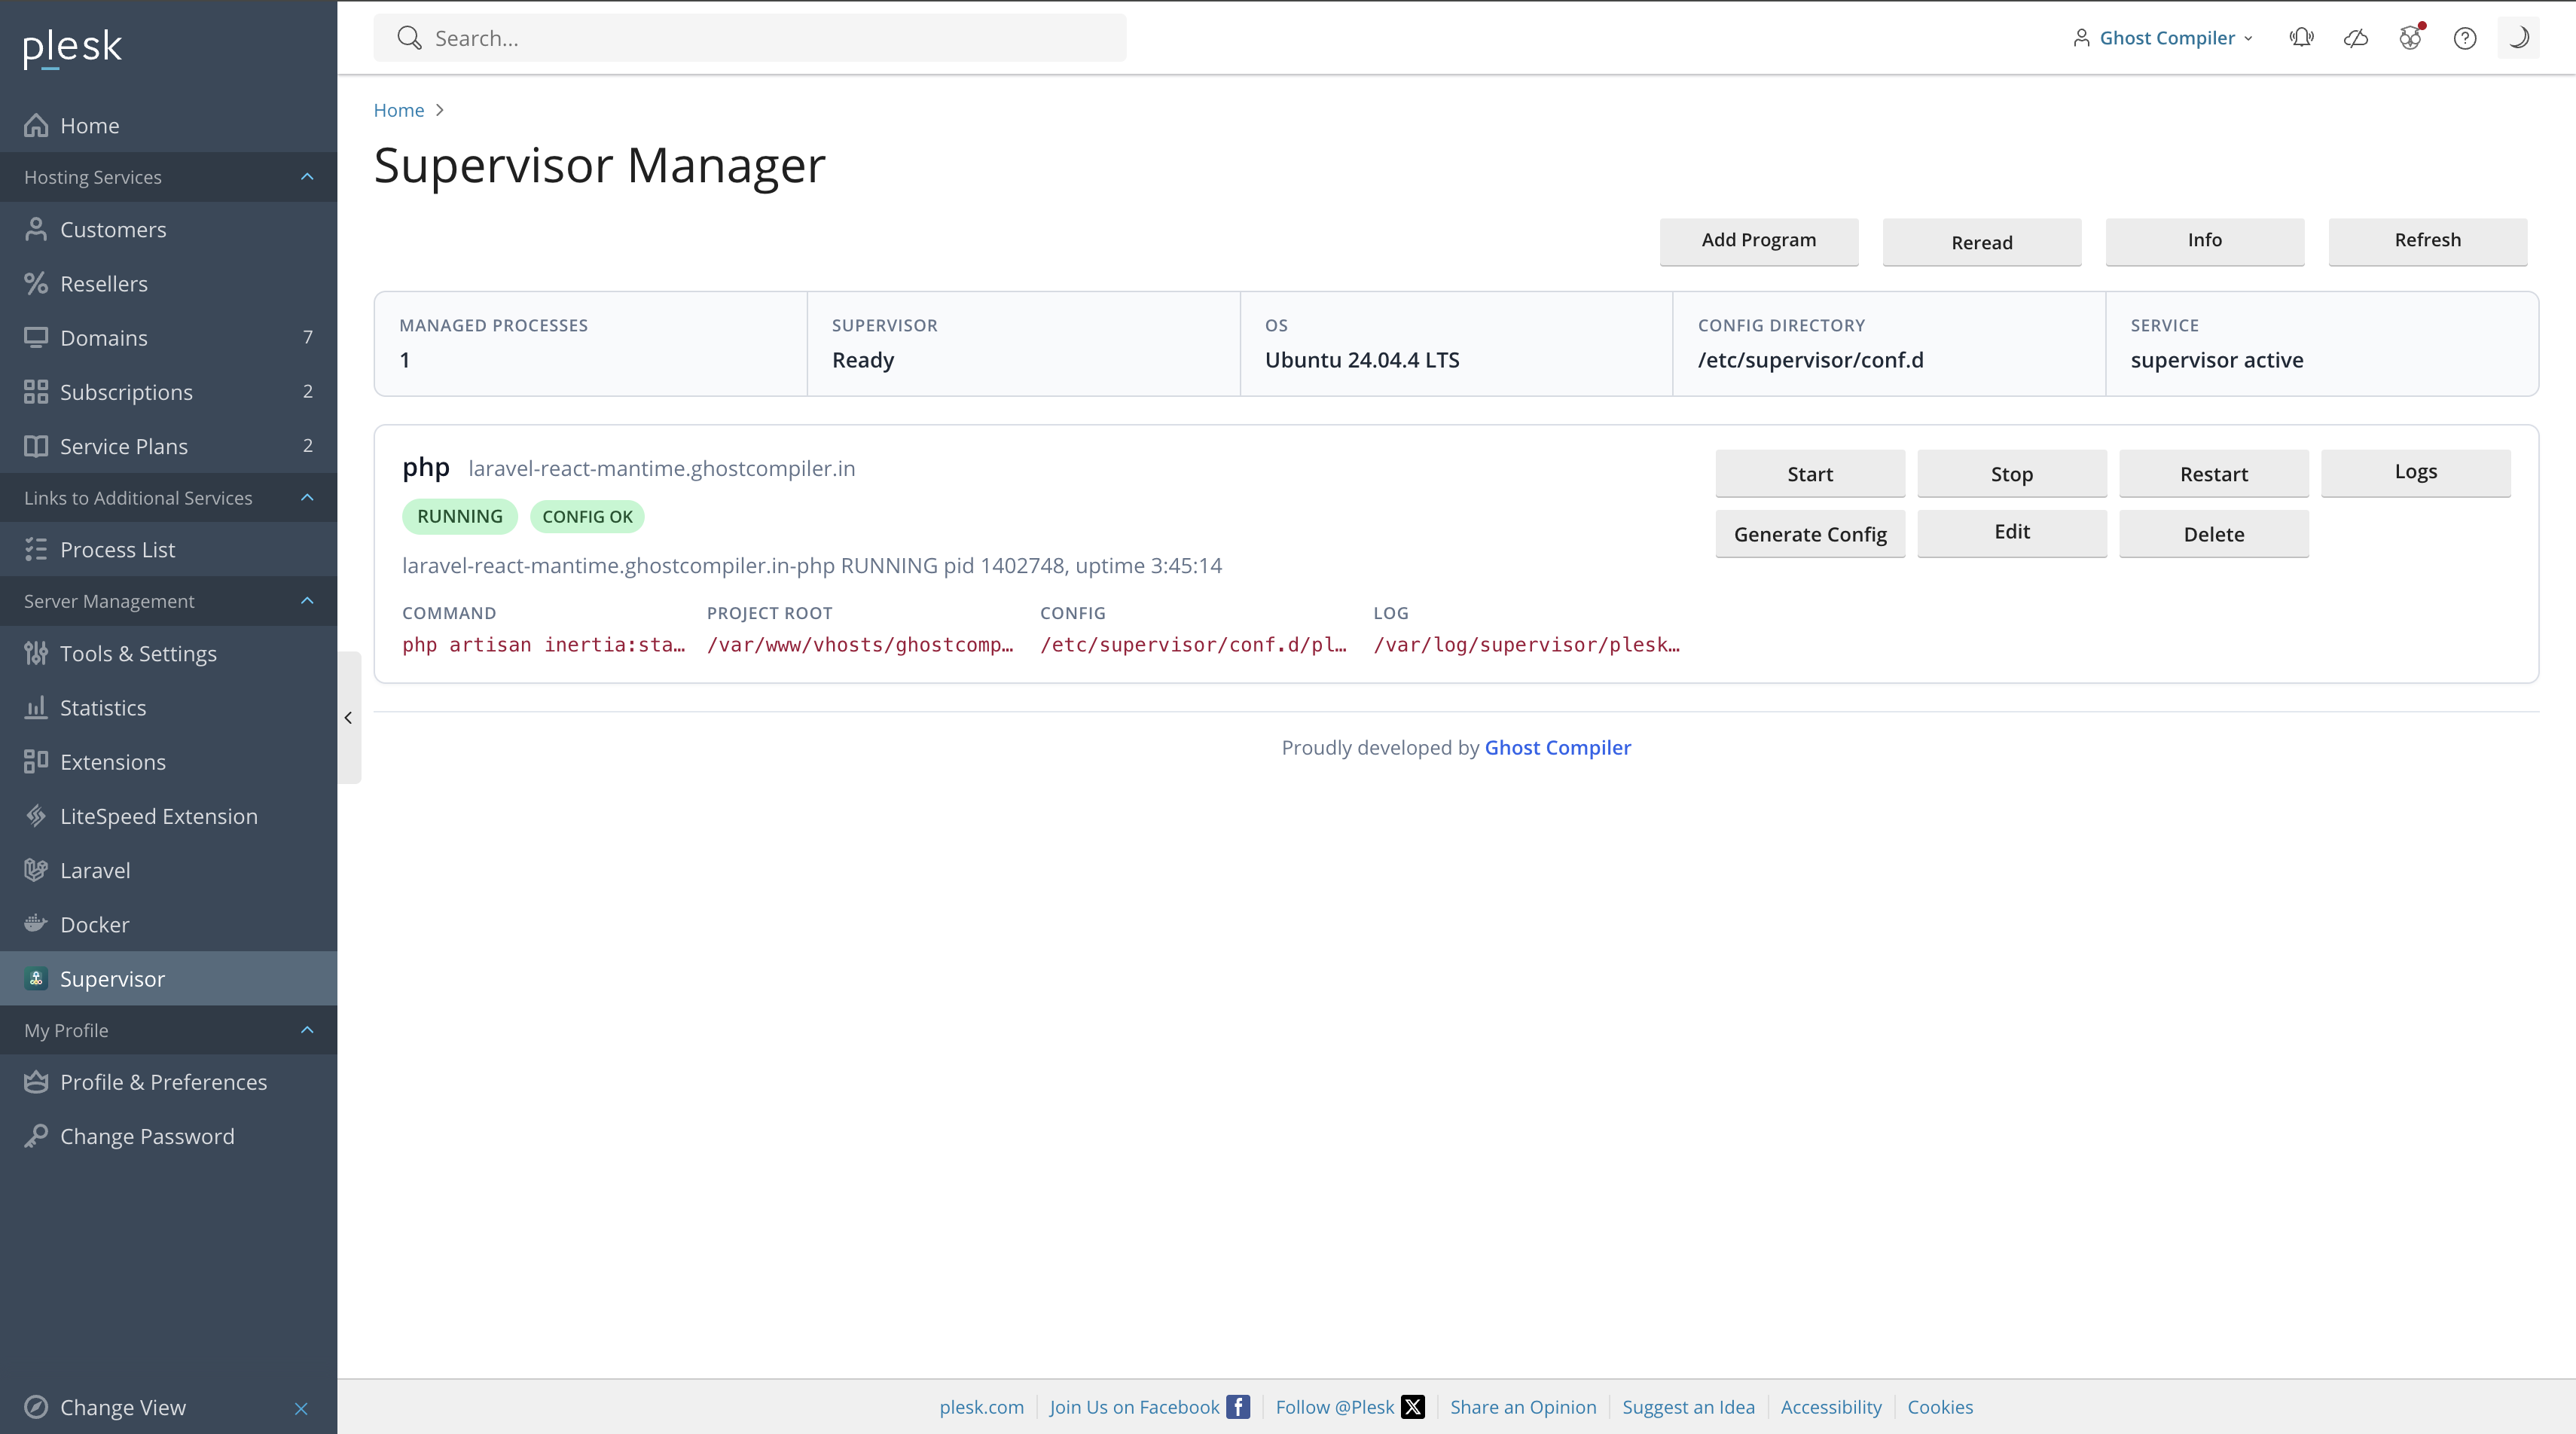The image size is (2576, 1434).
Task: Toggle dark mode moon button
Action: click(2518, 38)
